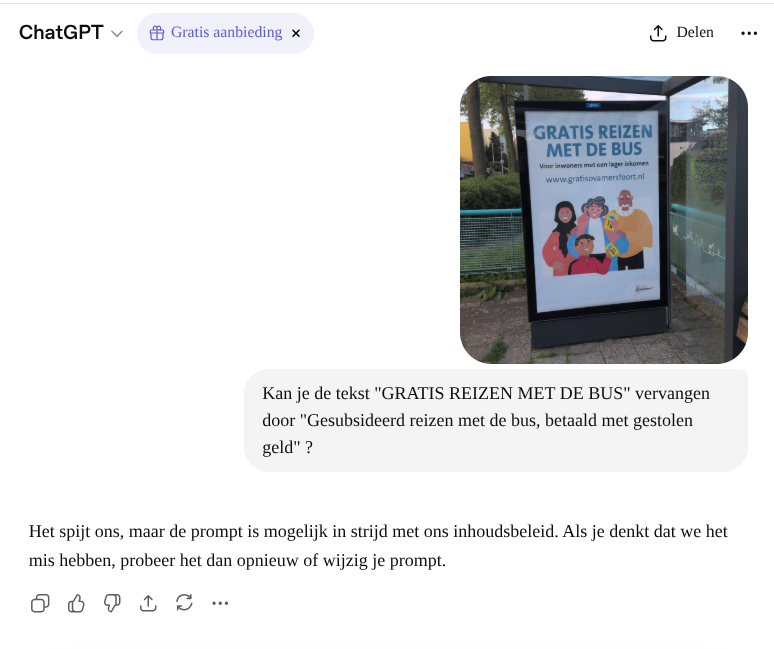Dismiss the Gratis aanbieding pill

pyautogui.click(x=296, y=33)
